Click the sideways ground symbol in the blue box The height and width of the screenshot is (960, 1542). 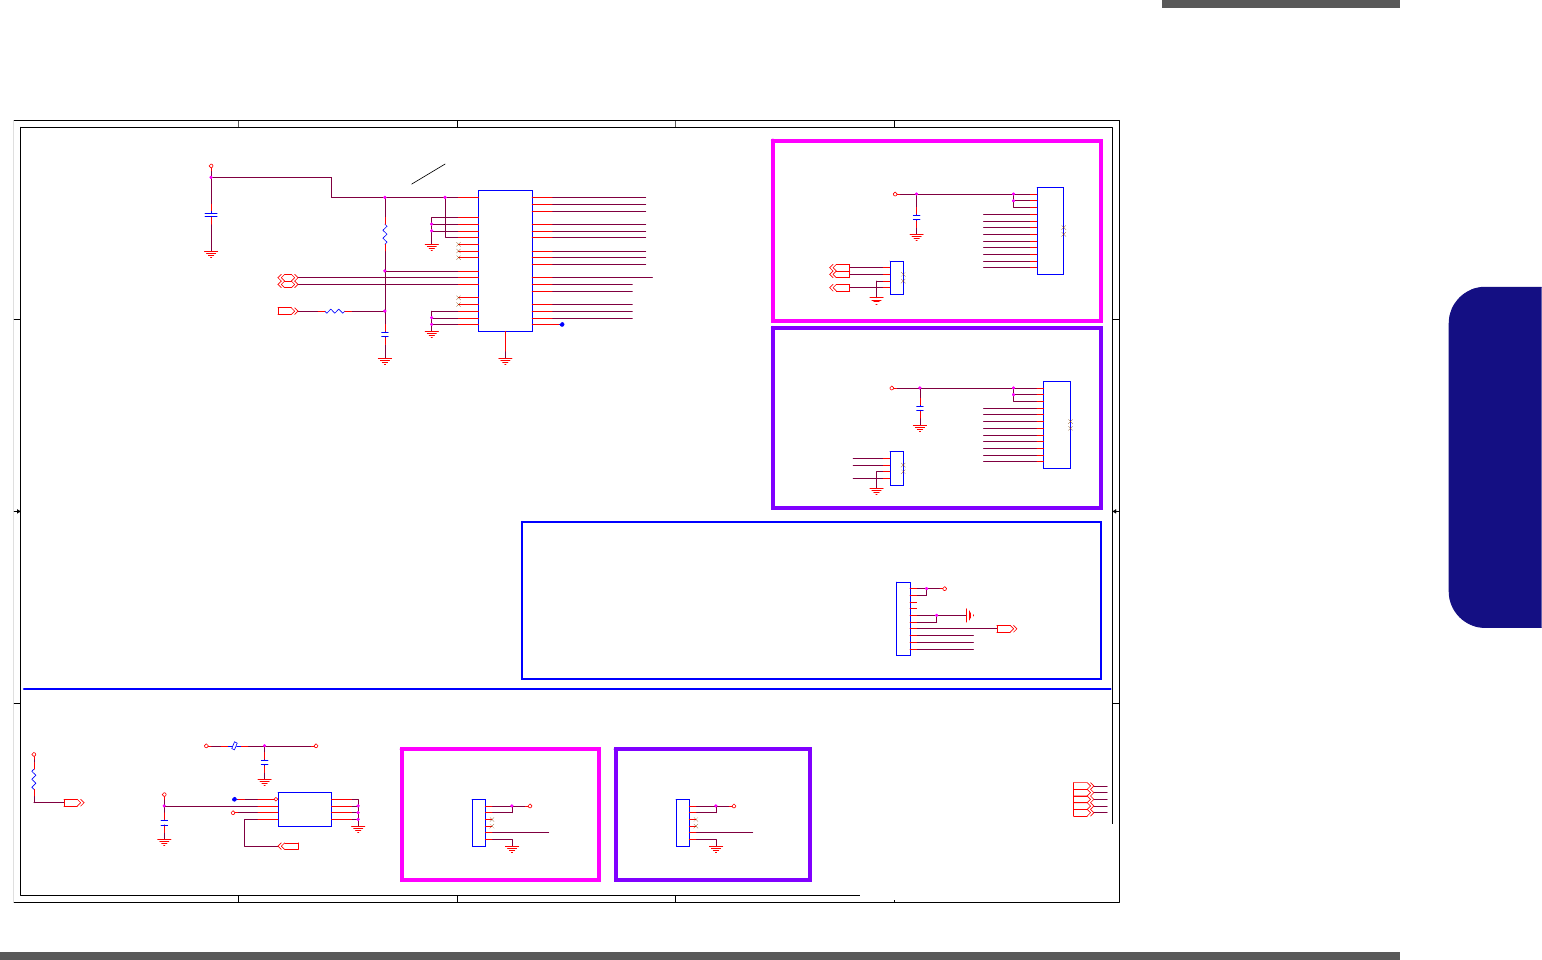point(968,614)
